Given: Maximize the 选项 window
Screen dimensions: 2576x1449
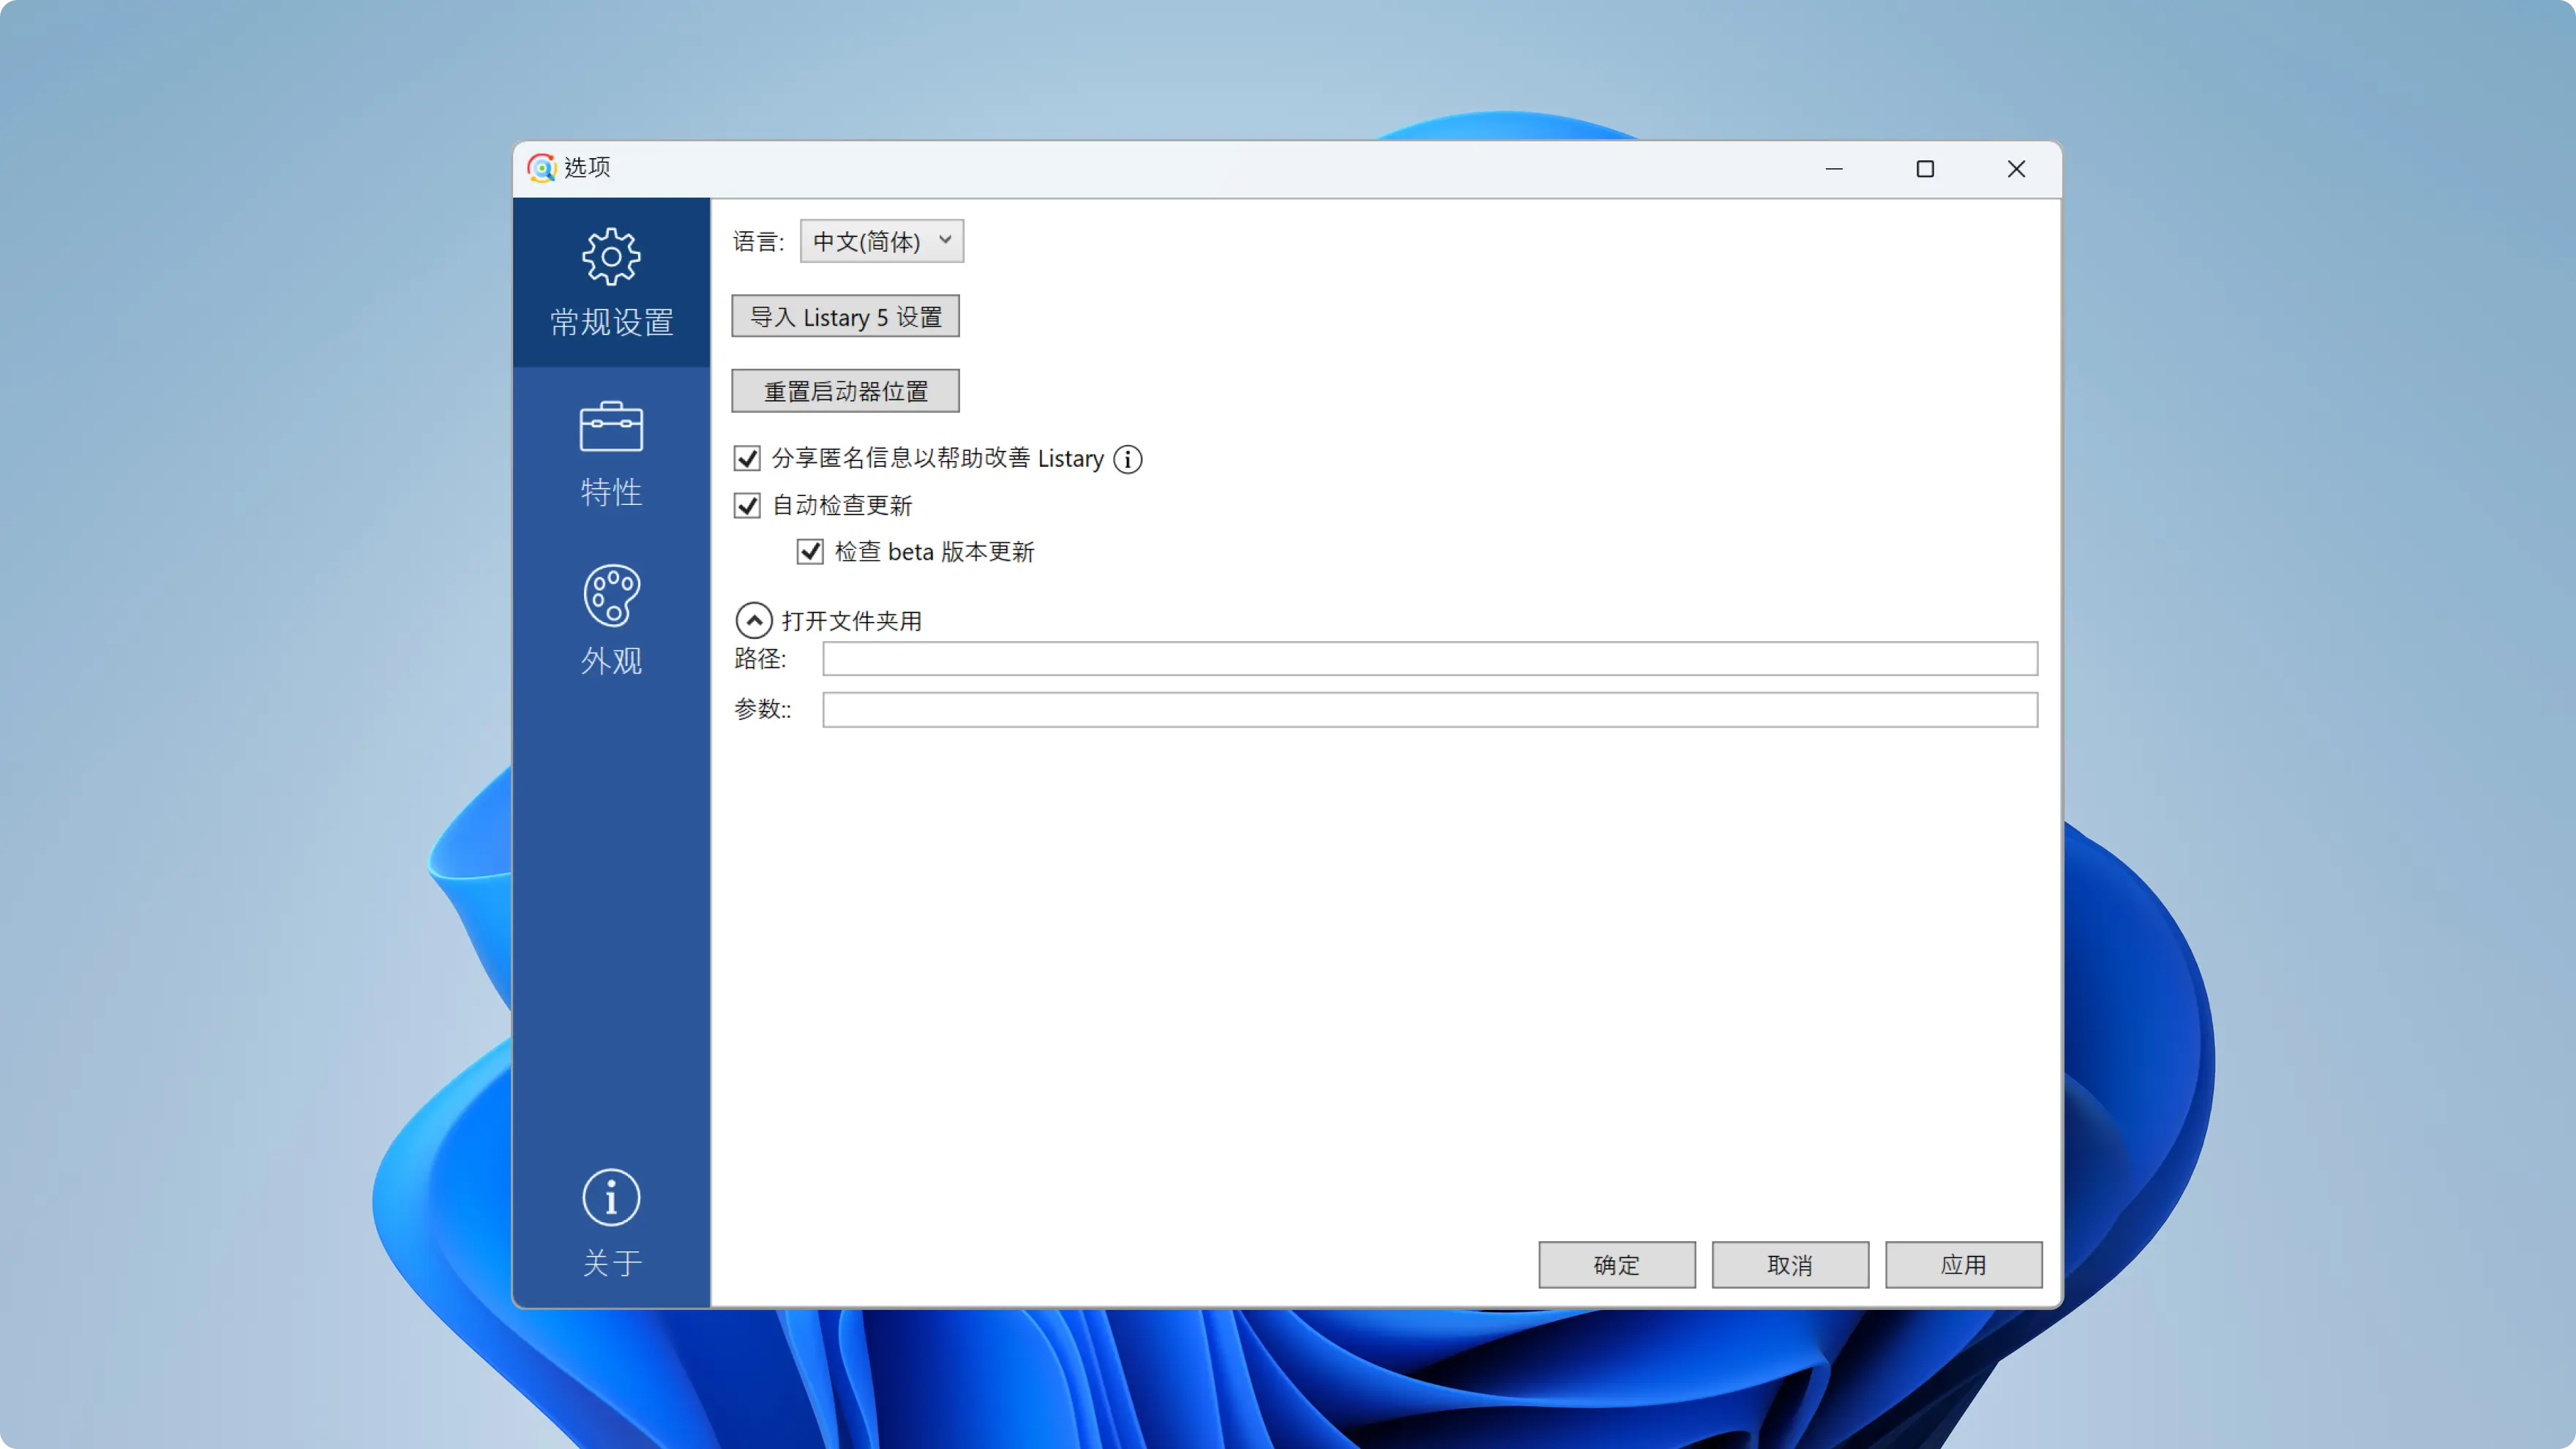Looking at the screenshot, I should [1925, 169].
